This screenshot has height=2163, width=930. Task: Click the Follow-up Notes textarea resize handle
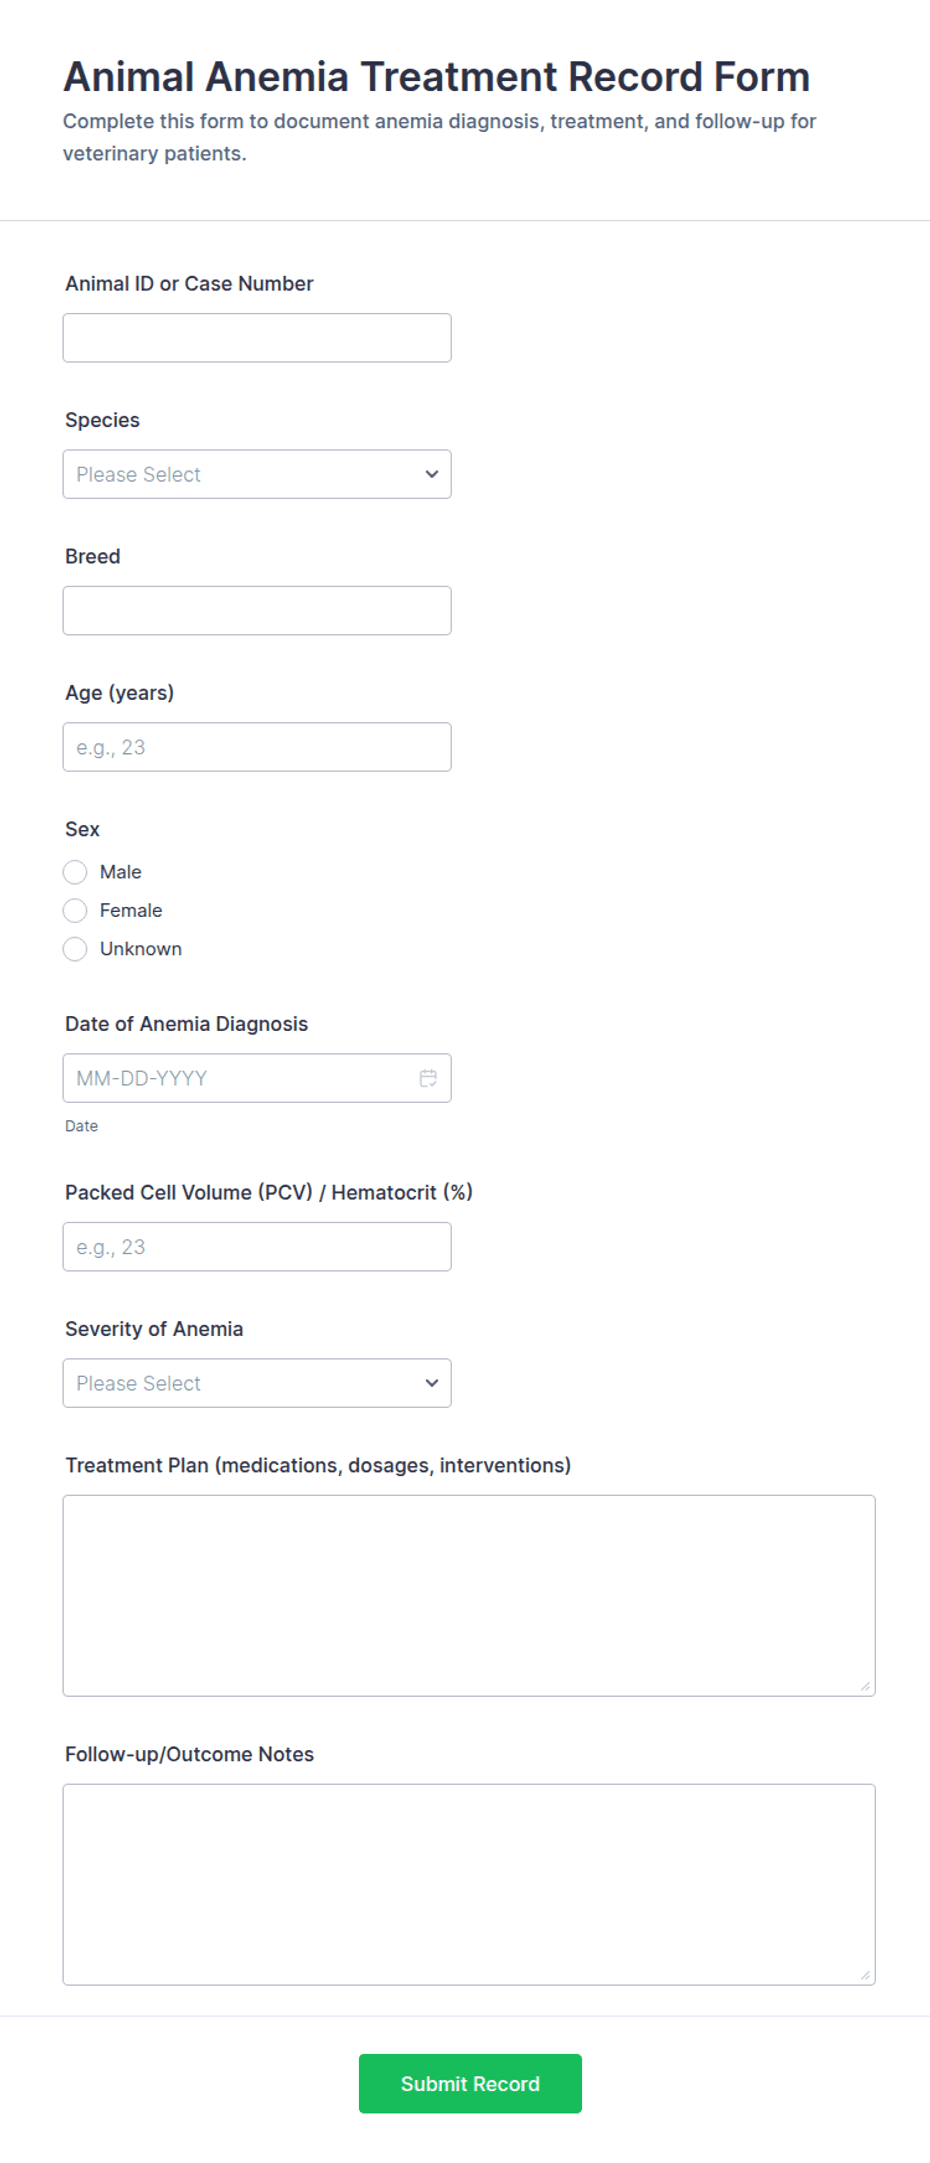pos(866,1975)
